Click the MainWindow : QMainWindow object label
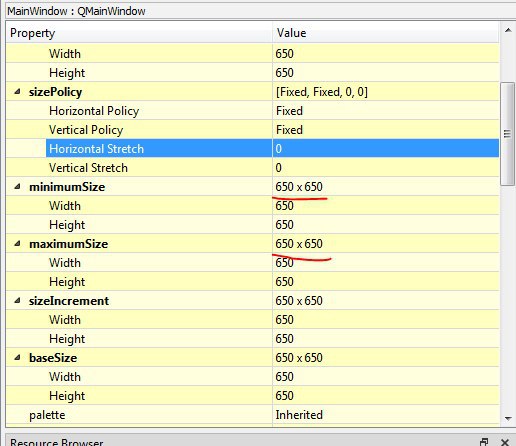This screenshot has width=516, height=446. [x=76, y=11]
